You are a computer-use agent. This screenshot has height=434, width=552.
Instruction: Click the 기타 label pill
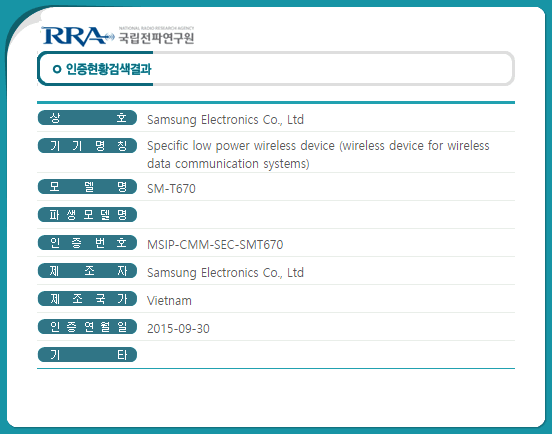(87, 354)
